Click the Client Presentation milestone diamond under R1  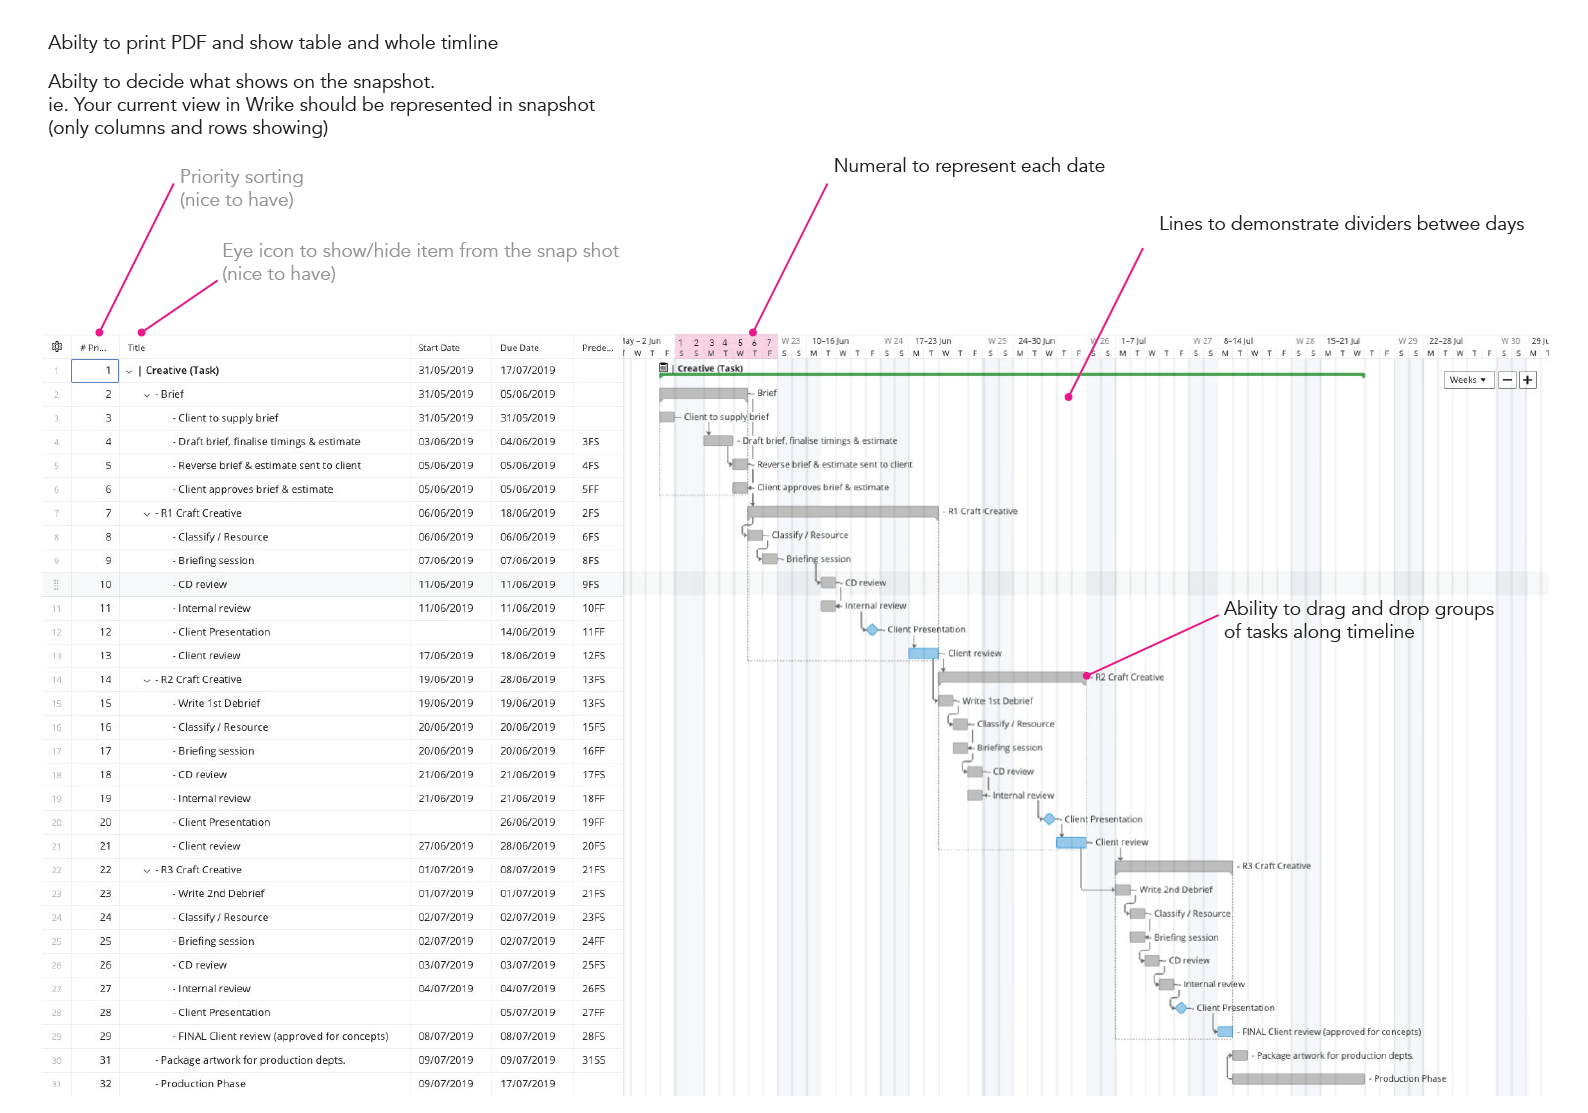pos(872,630)
